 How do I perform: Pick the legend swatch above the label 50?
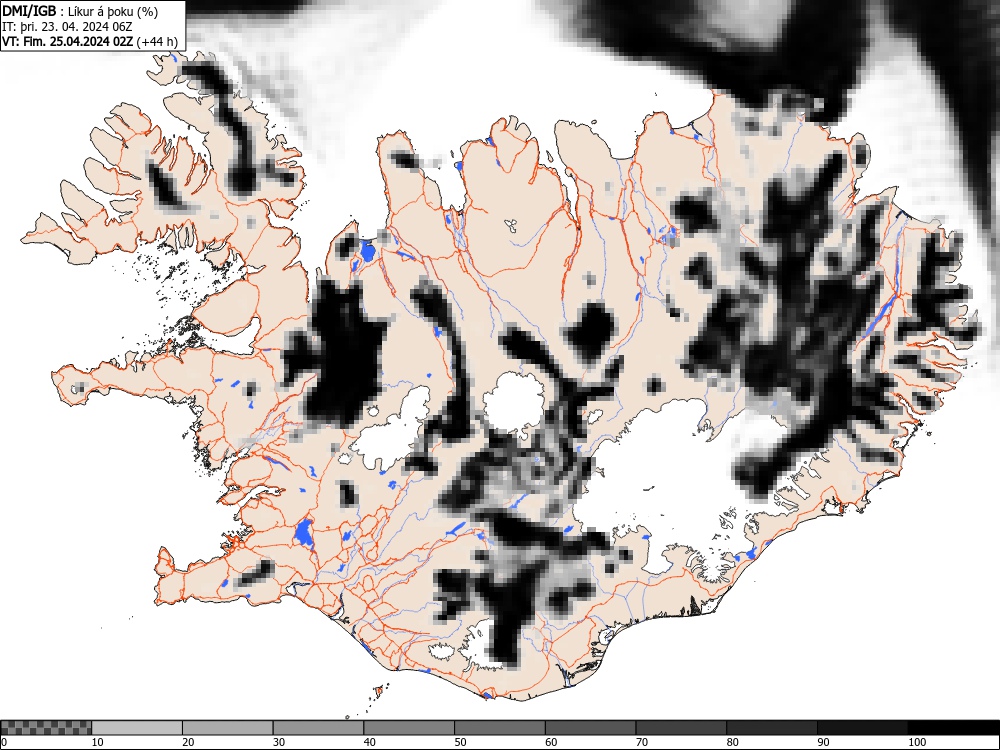coord(499,728)
